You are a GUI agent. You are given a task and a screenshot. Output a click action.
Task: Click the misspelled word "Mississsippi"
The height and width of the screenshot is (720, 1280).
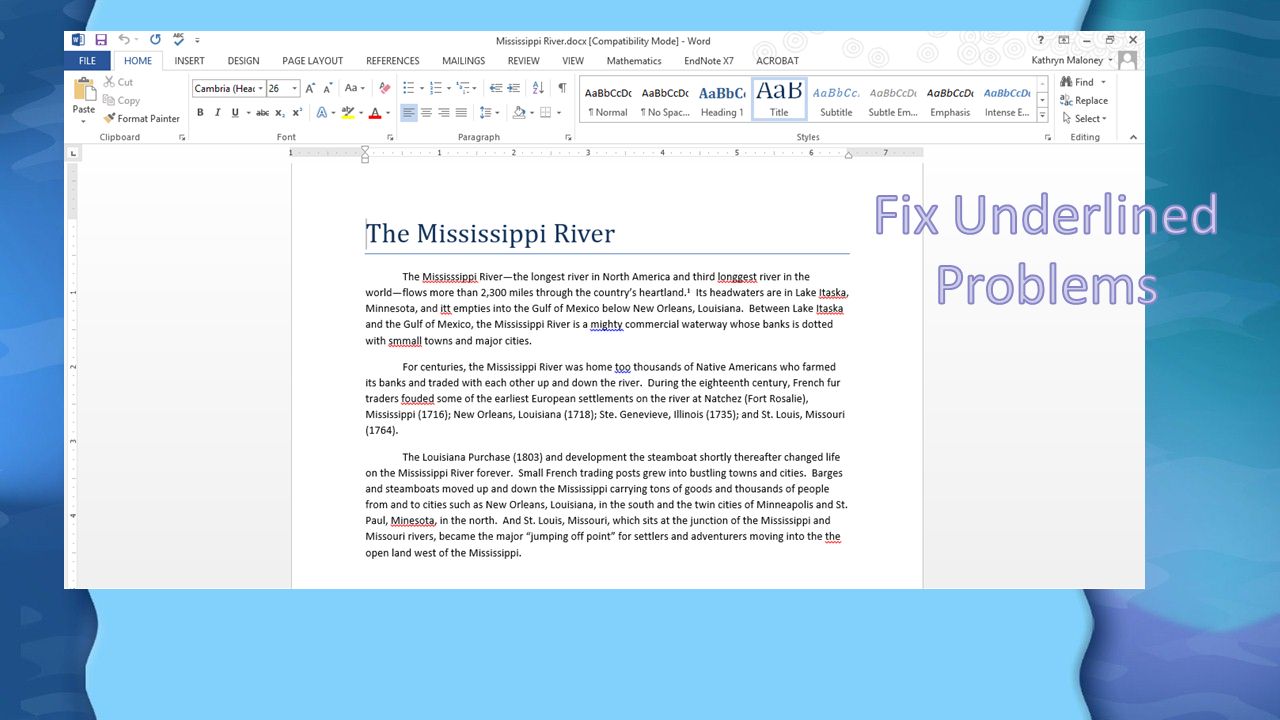(x=449, y=277)
